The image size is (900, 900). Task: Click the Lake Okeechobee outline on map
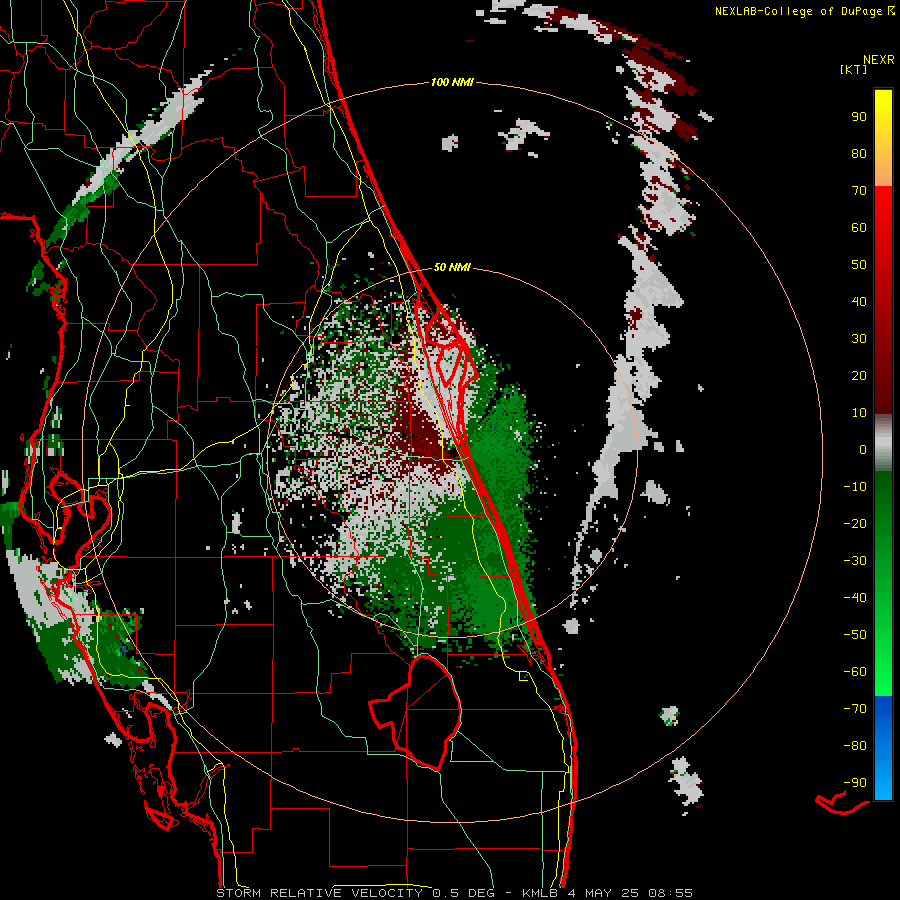point(414,712)
